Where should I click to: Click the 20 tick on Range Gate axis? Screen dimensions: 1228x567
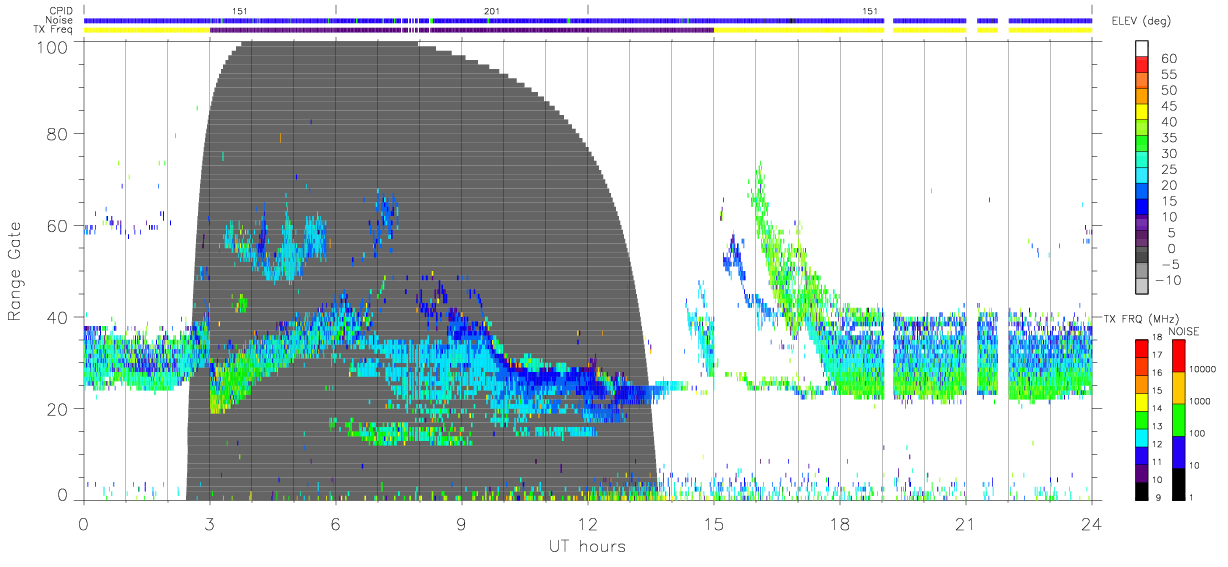57,408
